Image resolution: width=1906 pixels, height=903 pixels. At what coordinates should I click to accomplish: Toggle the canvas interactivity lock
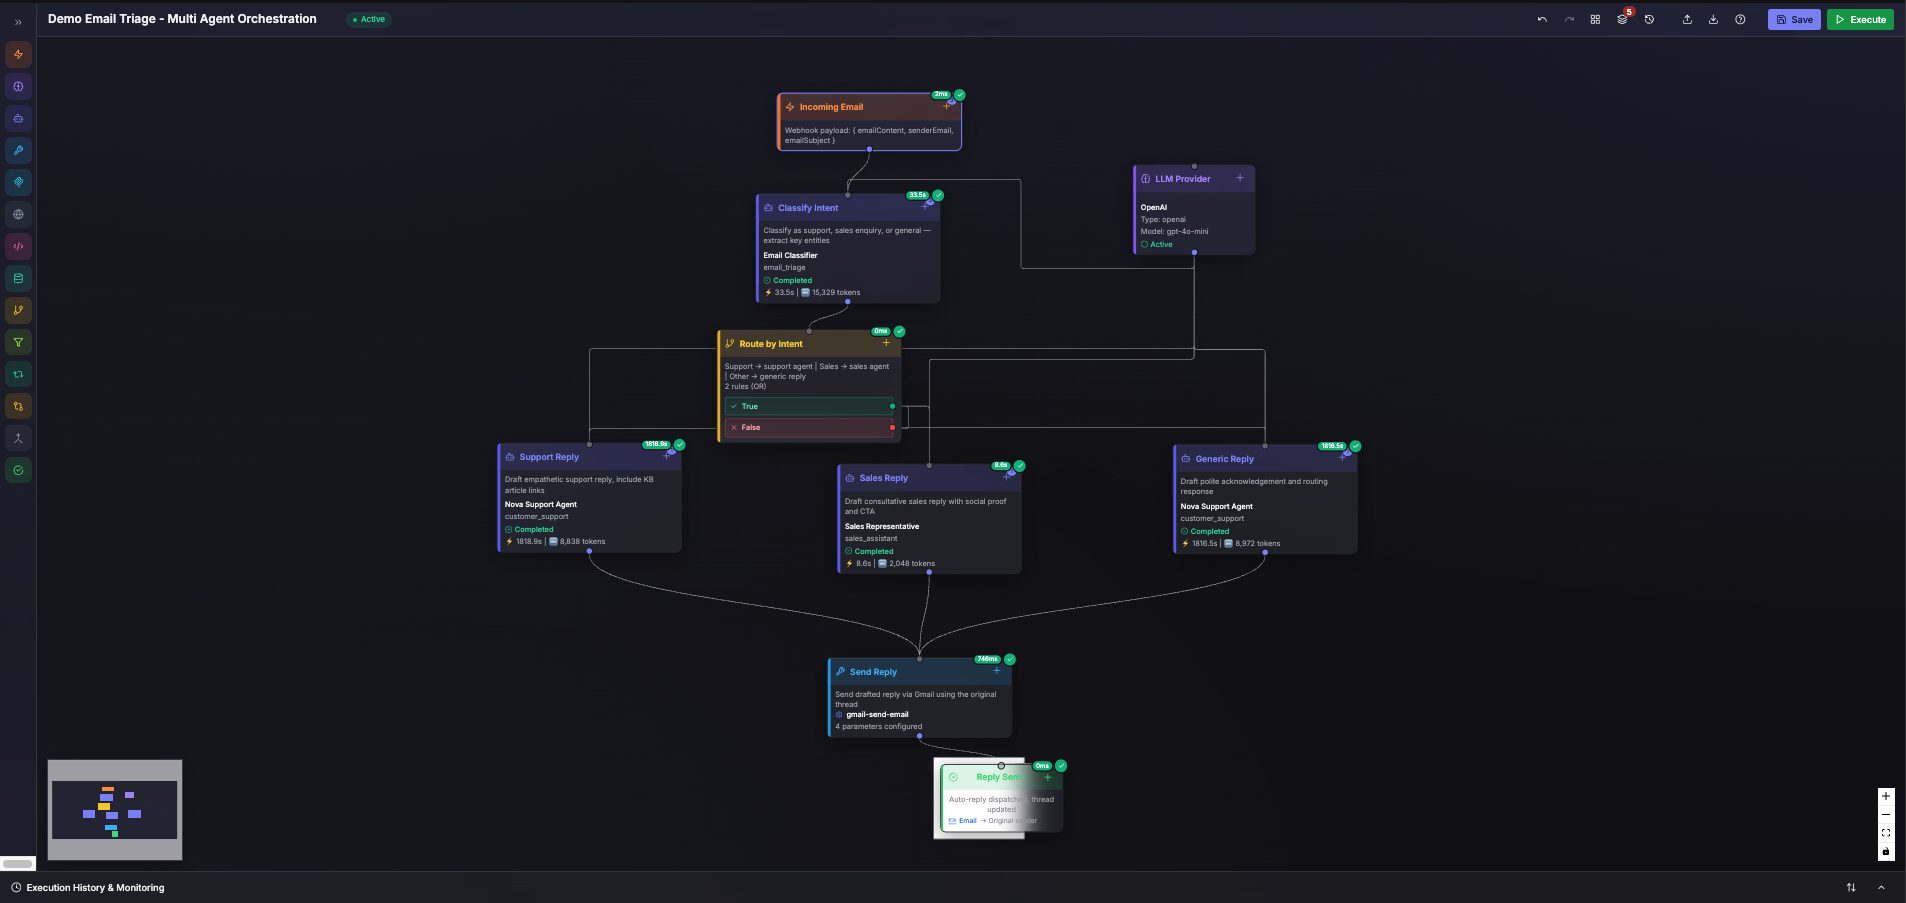coord(1886,852)
